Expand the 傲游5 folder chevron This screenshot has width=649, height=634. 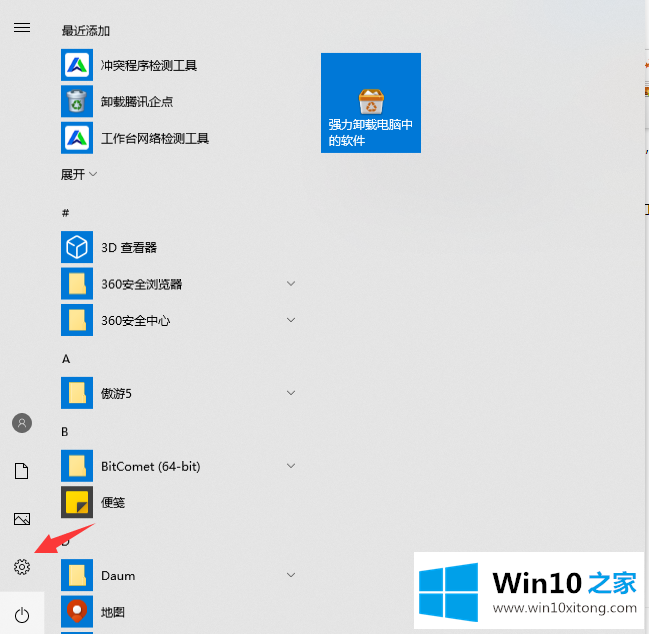click(291, 393)
